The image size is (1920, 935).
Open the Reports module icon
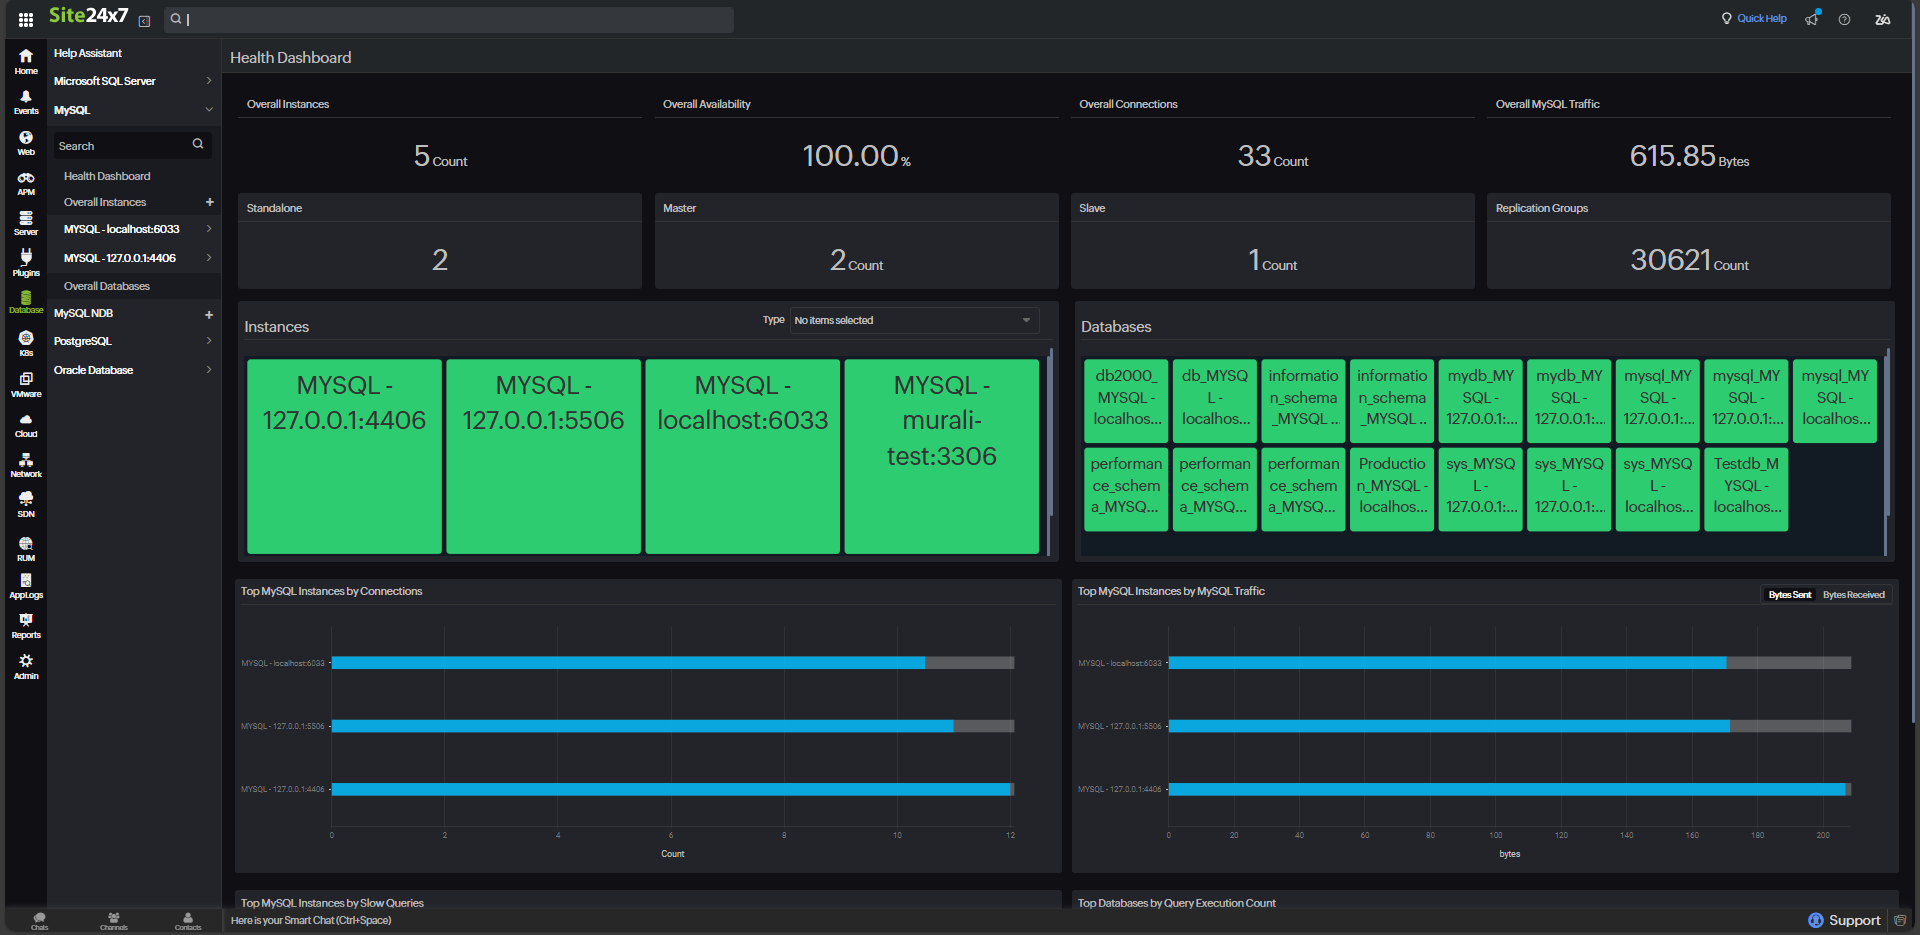26,626
